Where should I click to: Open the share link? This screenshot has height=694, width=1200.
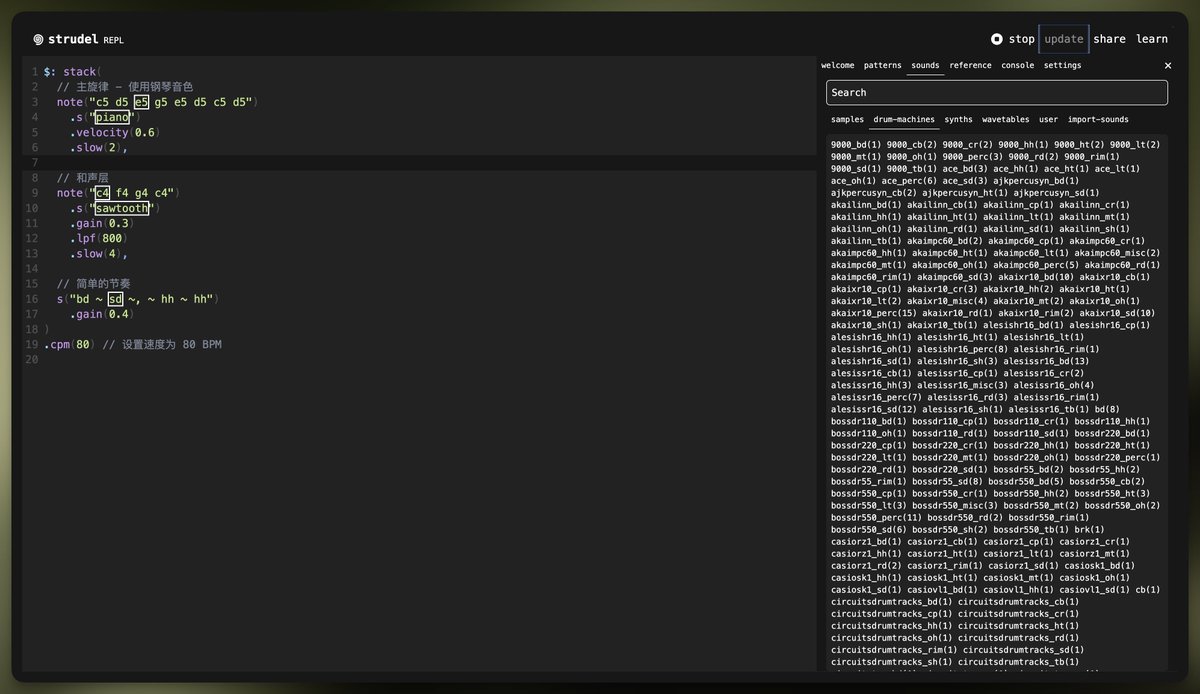(x=1109, y=39)
